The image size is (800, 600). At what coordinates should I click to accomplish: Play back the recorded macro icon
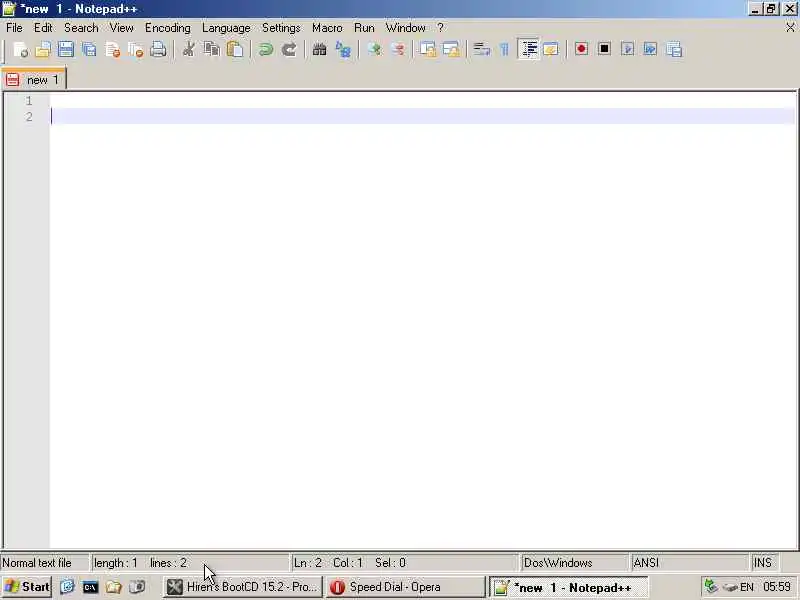coord(628,49)
